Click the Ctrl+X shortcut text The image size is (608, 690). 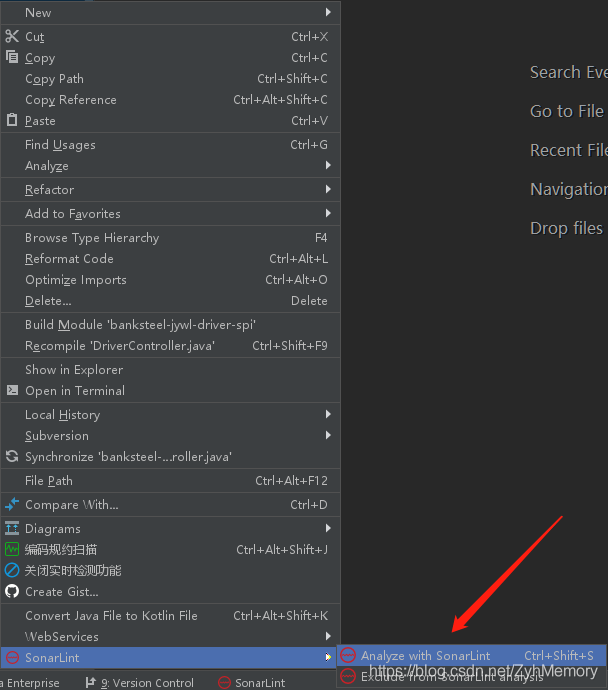coord(309,37)
